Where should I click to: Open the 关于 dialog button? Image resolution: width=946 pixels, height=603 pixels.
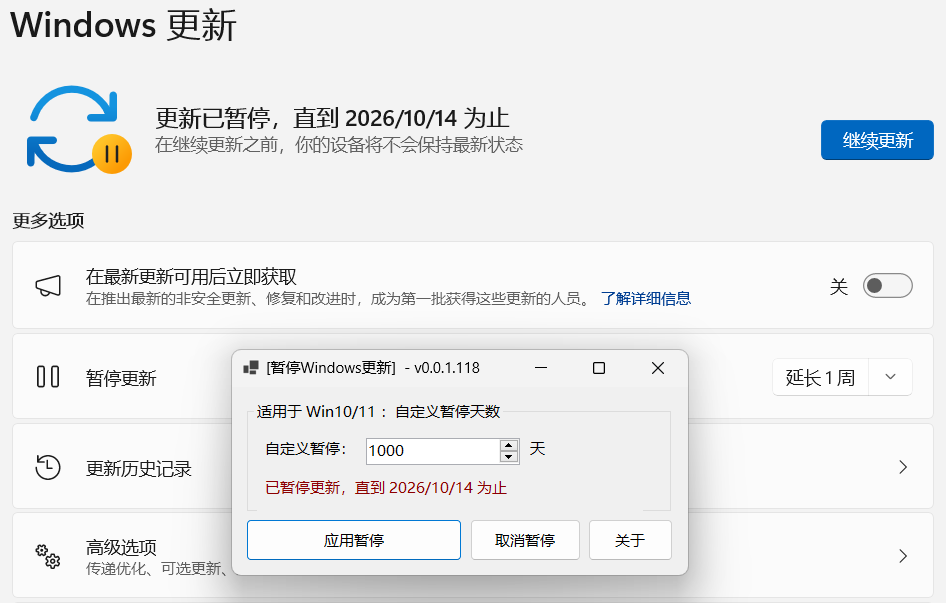click(x=630, y=540)
